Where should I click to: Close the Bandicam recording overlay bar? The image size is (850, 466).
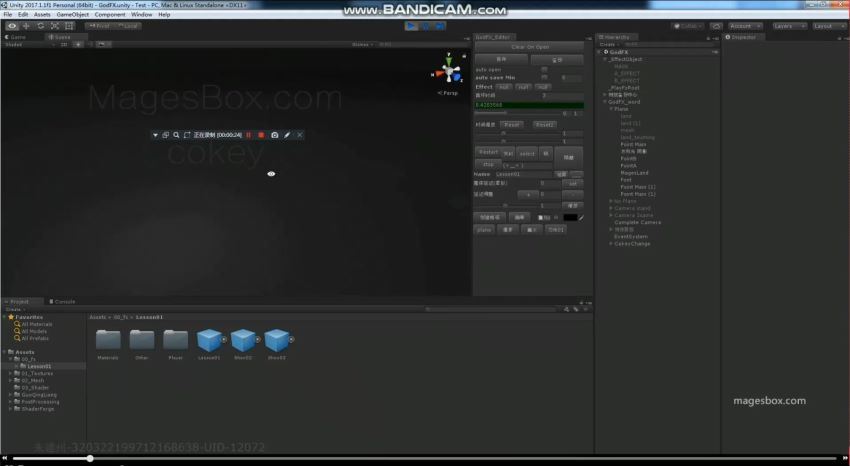pyautogui.click(x=300, y=135)
